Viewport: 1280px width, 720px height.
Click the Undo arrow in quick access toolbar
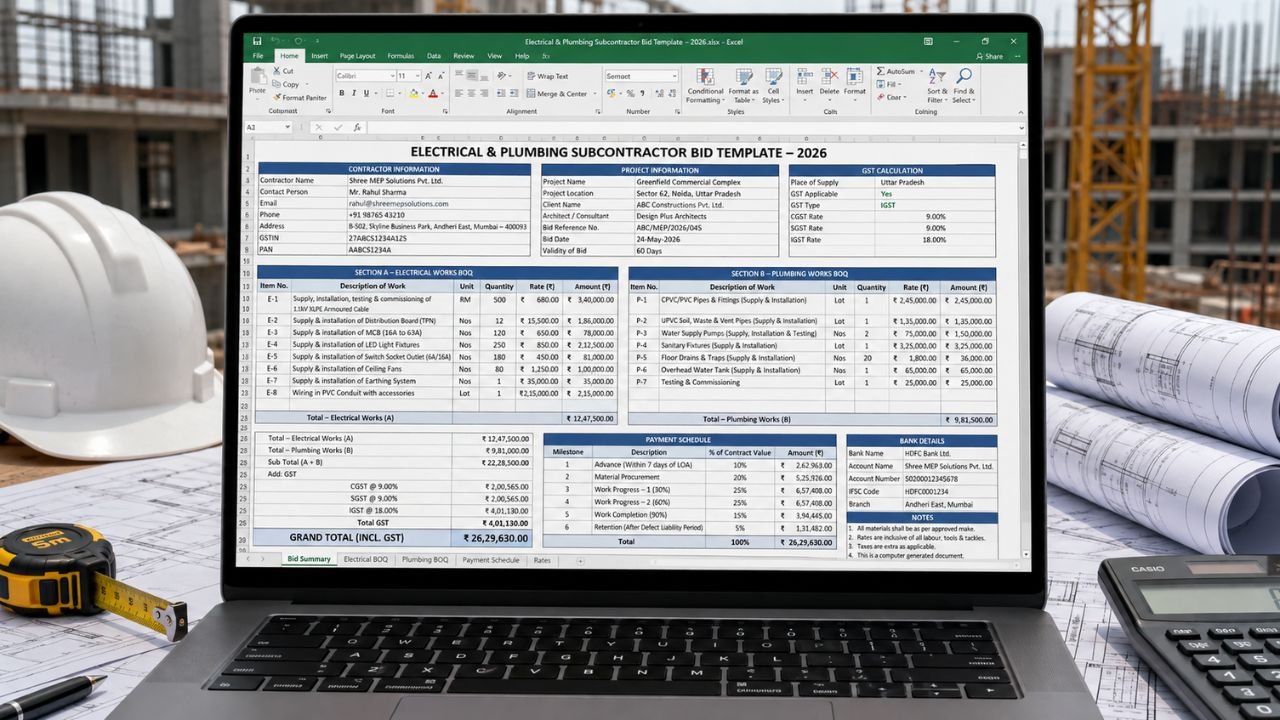click(x=275, y=41)
